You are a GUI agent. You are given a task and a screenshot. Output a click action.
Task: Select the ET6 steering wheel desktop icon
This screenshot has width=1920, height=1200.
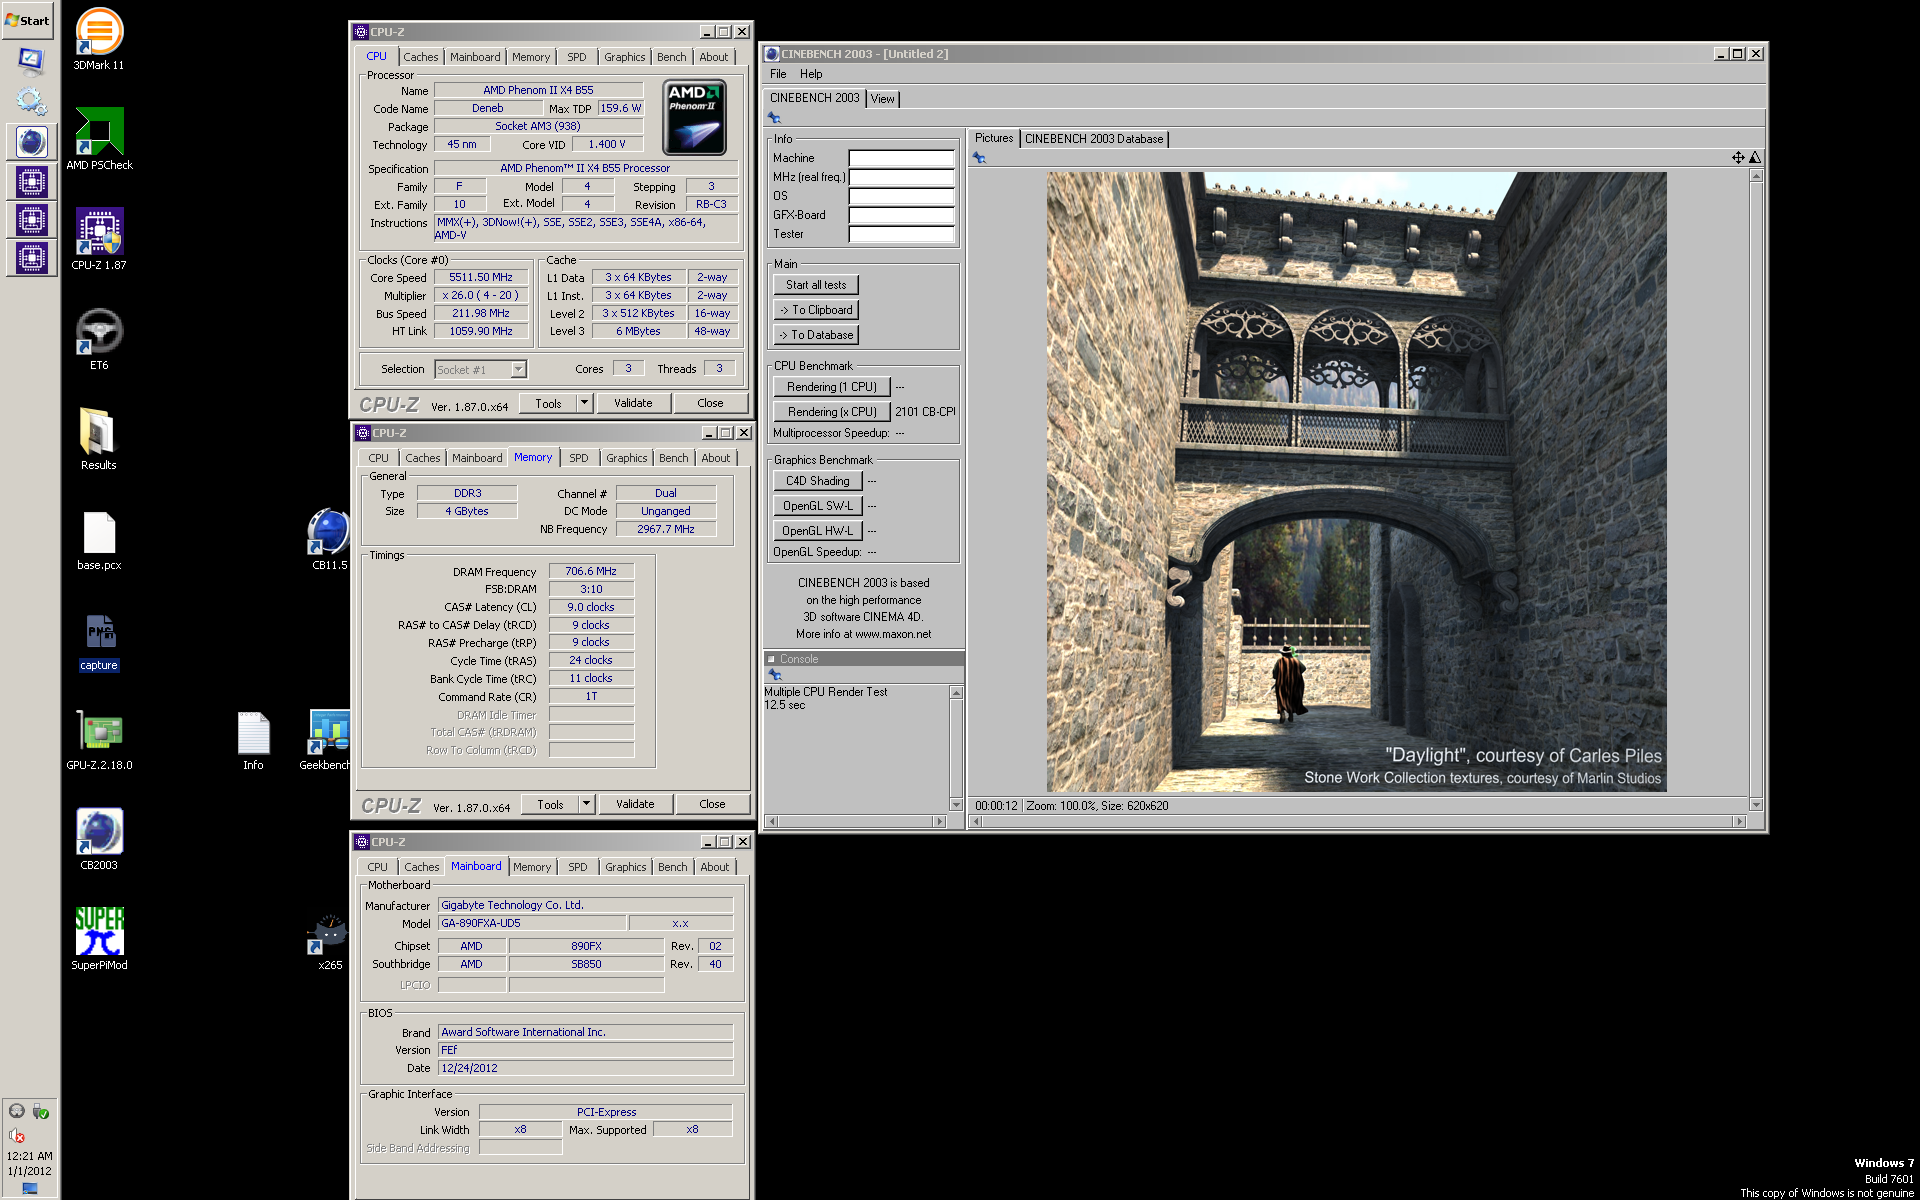point(99,339)
